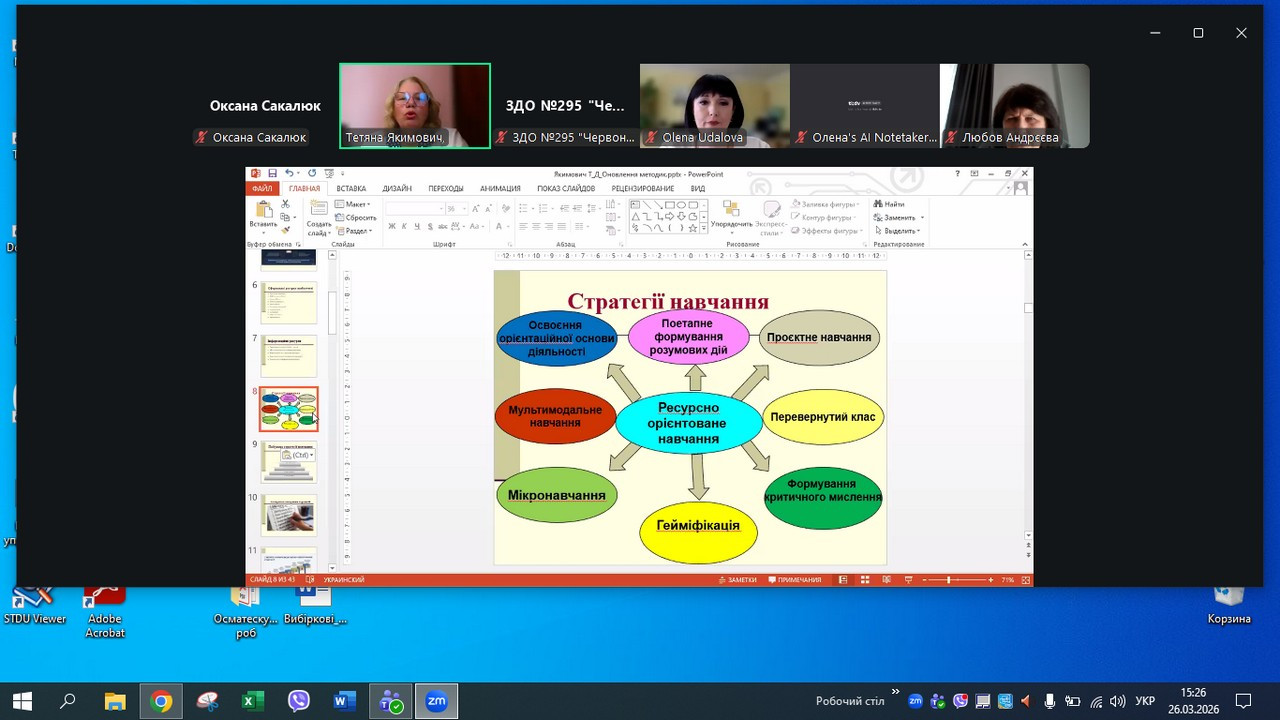Expand the Выделить select dropdown
This screenshot has width=1280, height=720.
click(899, 231)
